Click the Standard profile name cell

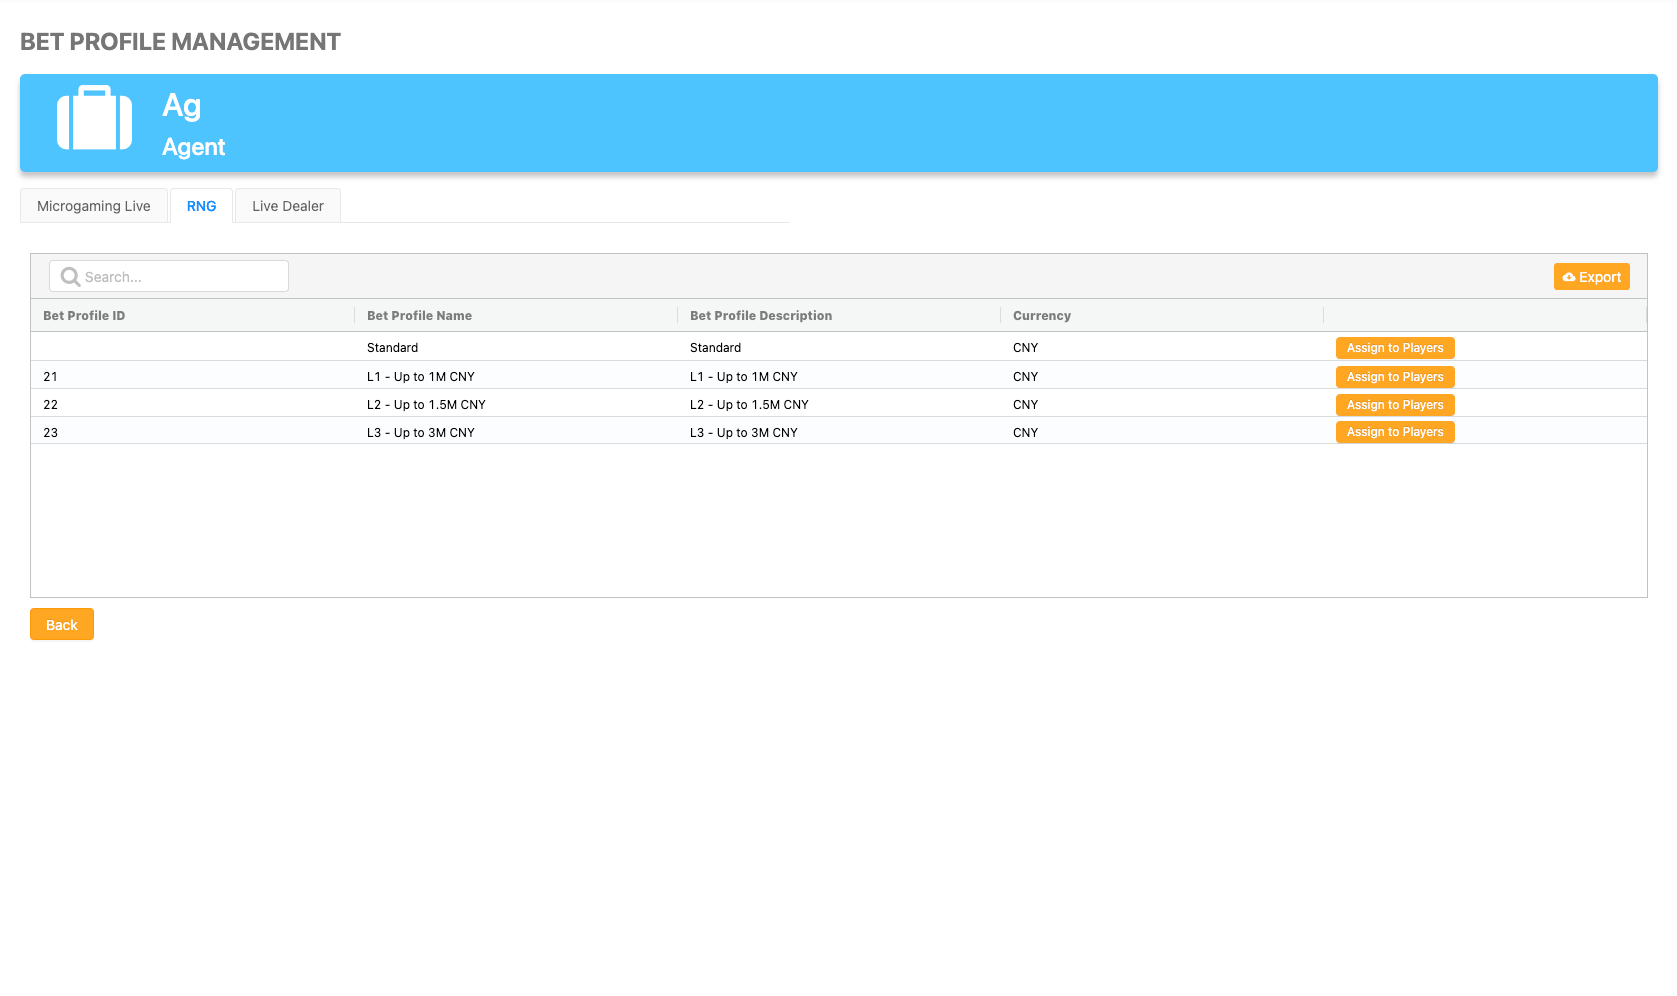click(x=392, y=348)
